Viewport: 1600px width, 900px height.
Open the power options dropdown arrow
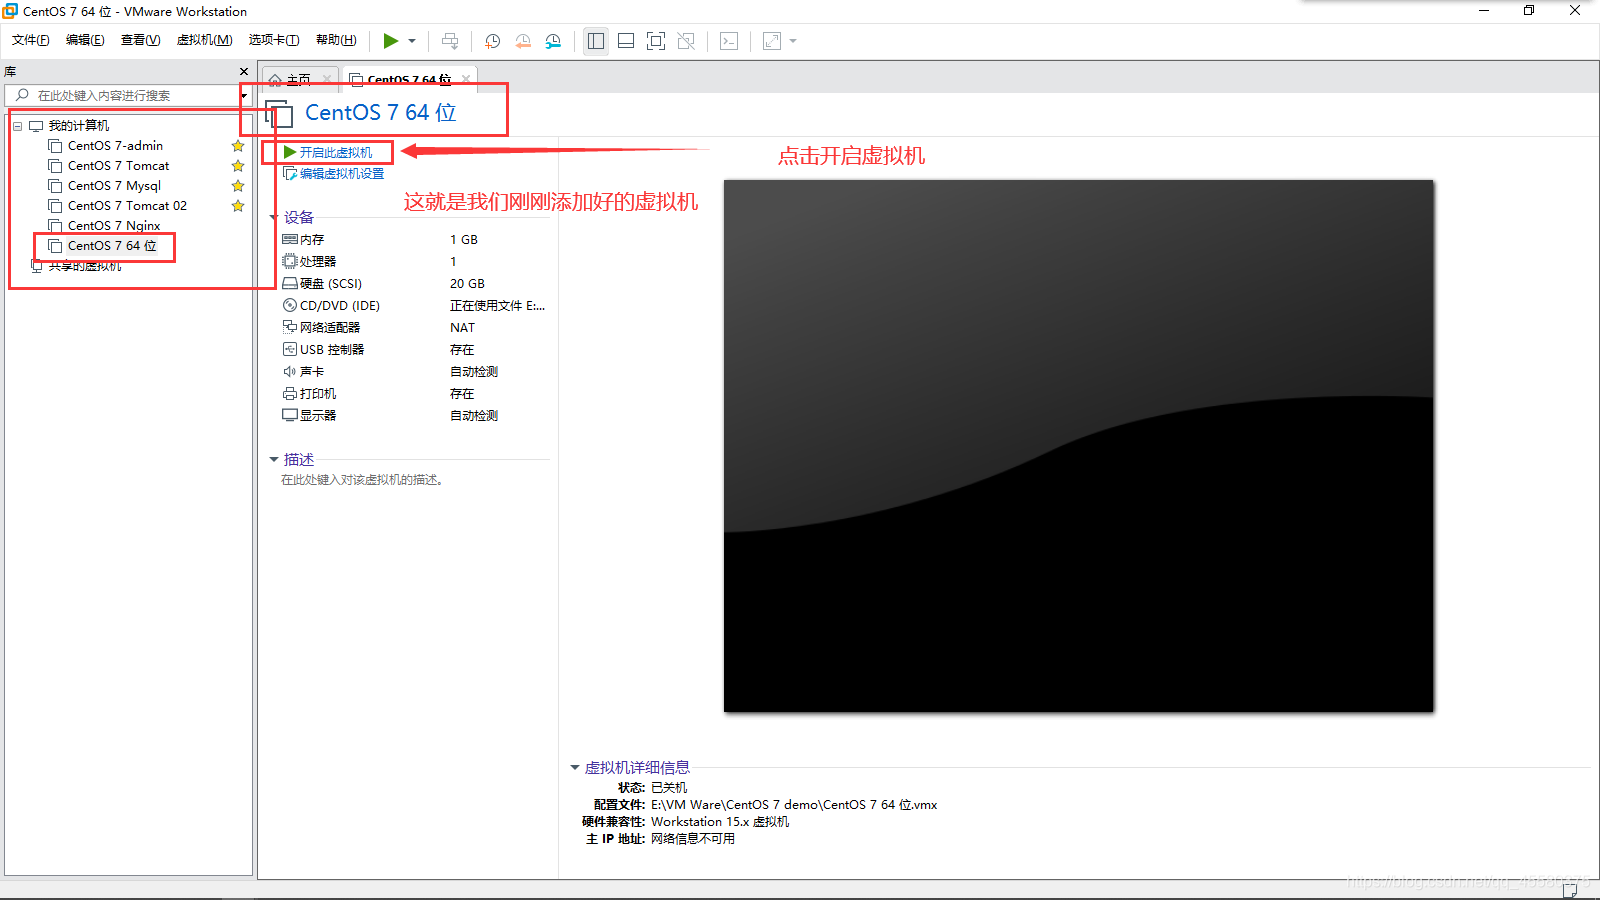click(412, 41)
